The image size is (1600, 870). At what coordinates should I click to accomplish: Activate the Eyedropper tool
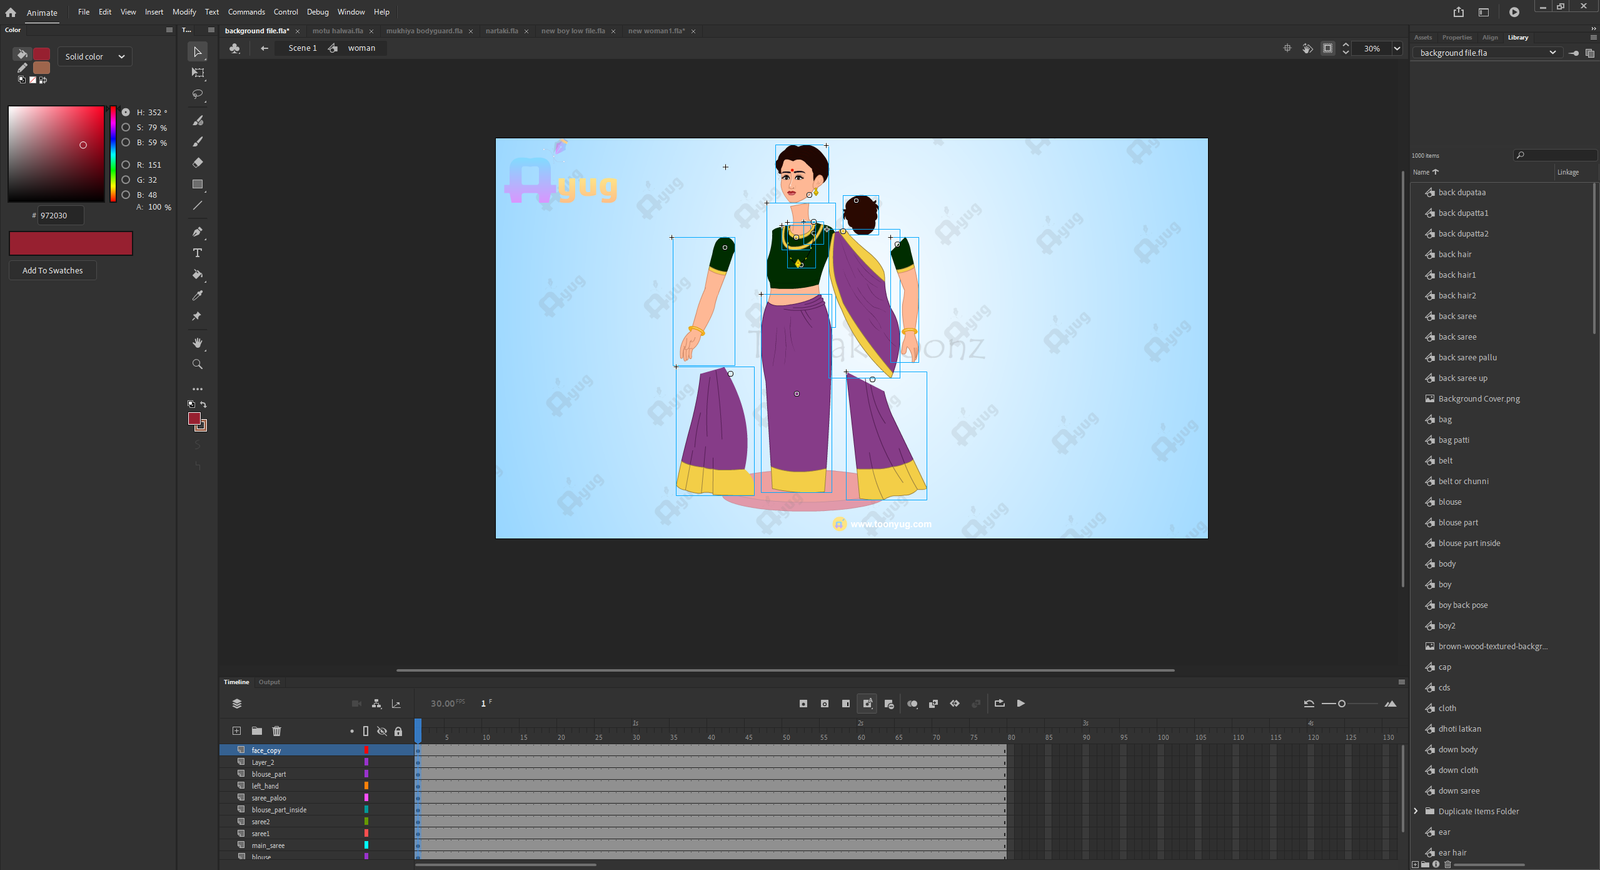(197, 295)
